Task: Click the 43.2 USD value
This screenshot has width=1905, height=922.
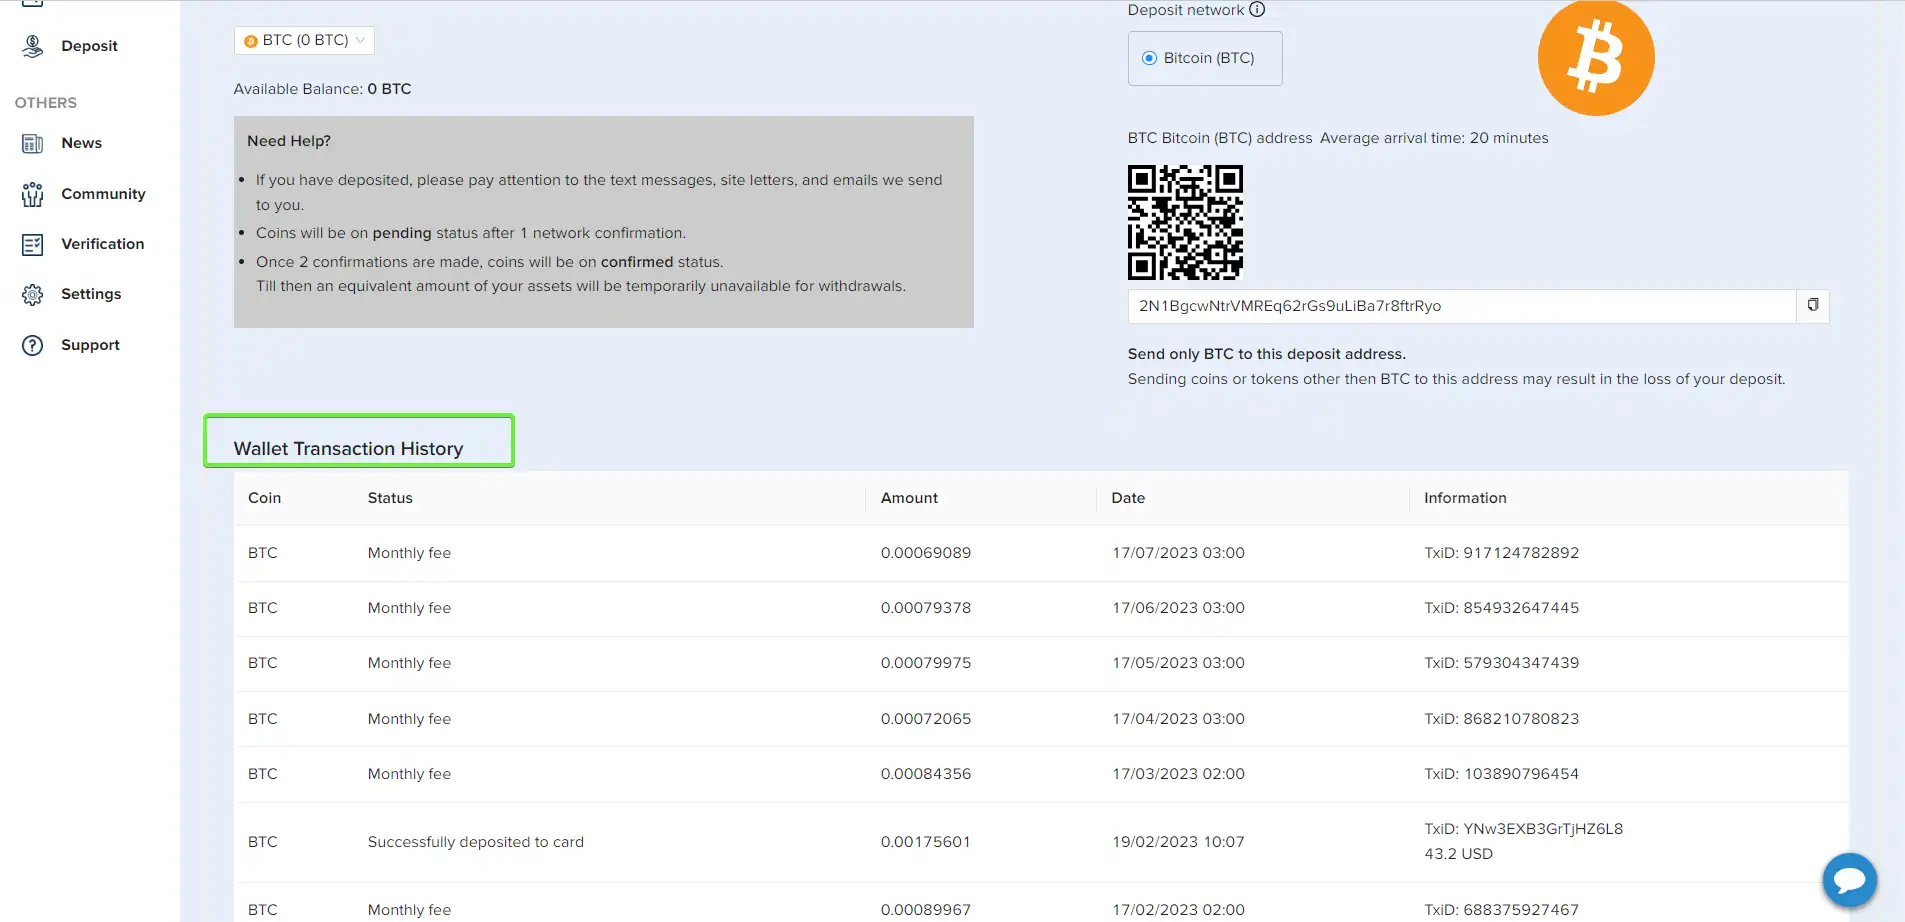Action: [1458, 854]
